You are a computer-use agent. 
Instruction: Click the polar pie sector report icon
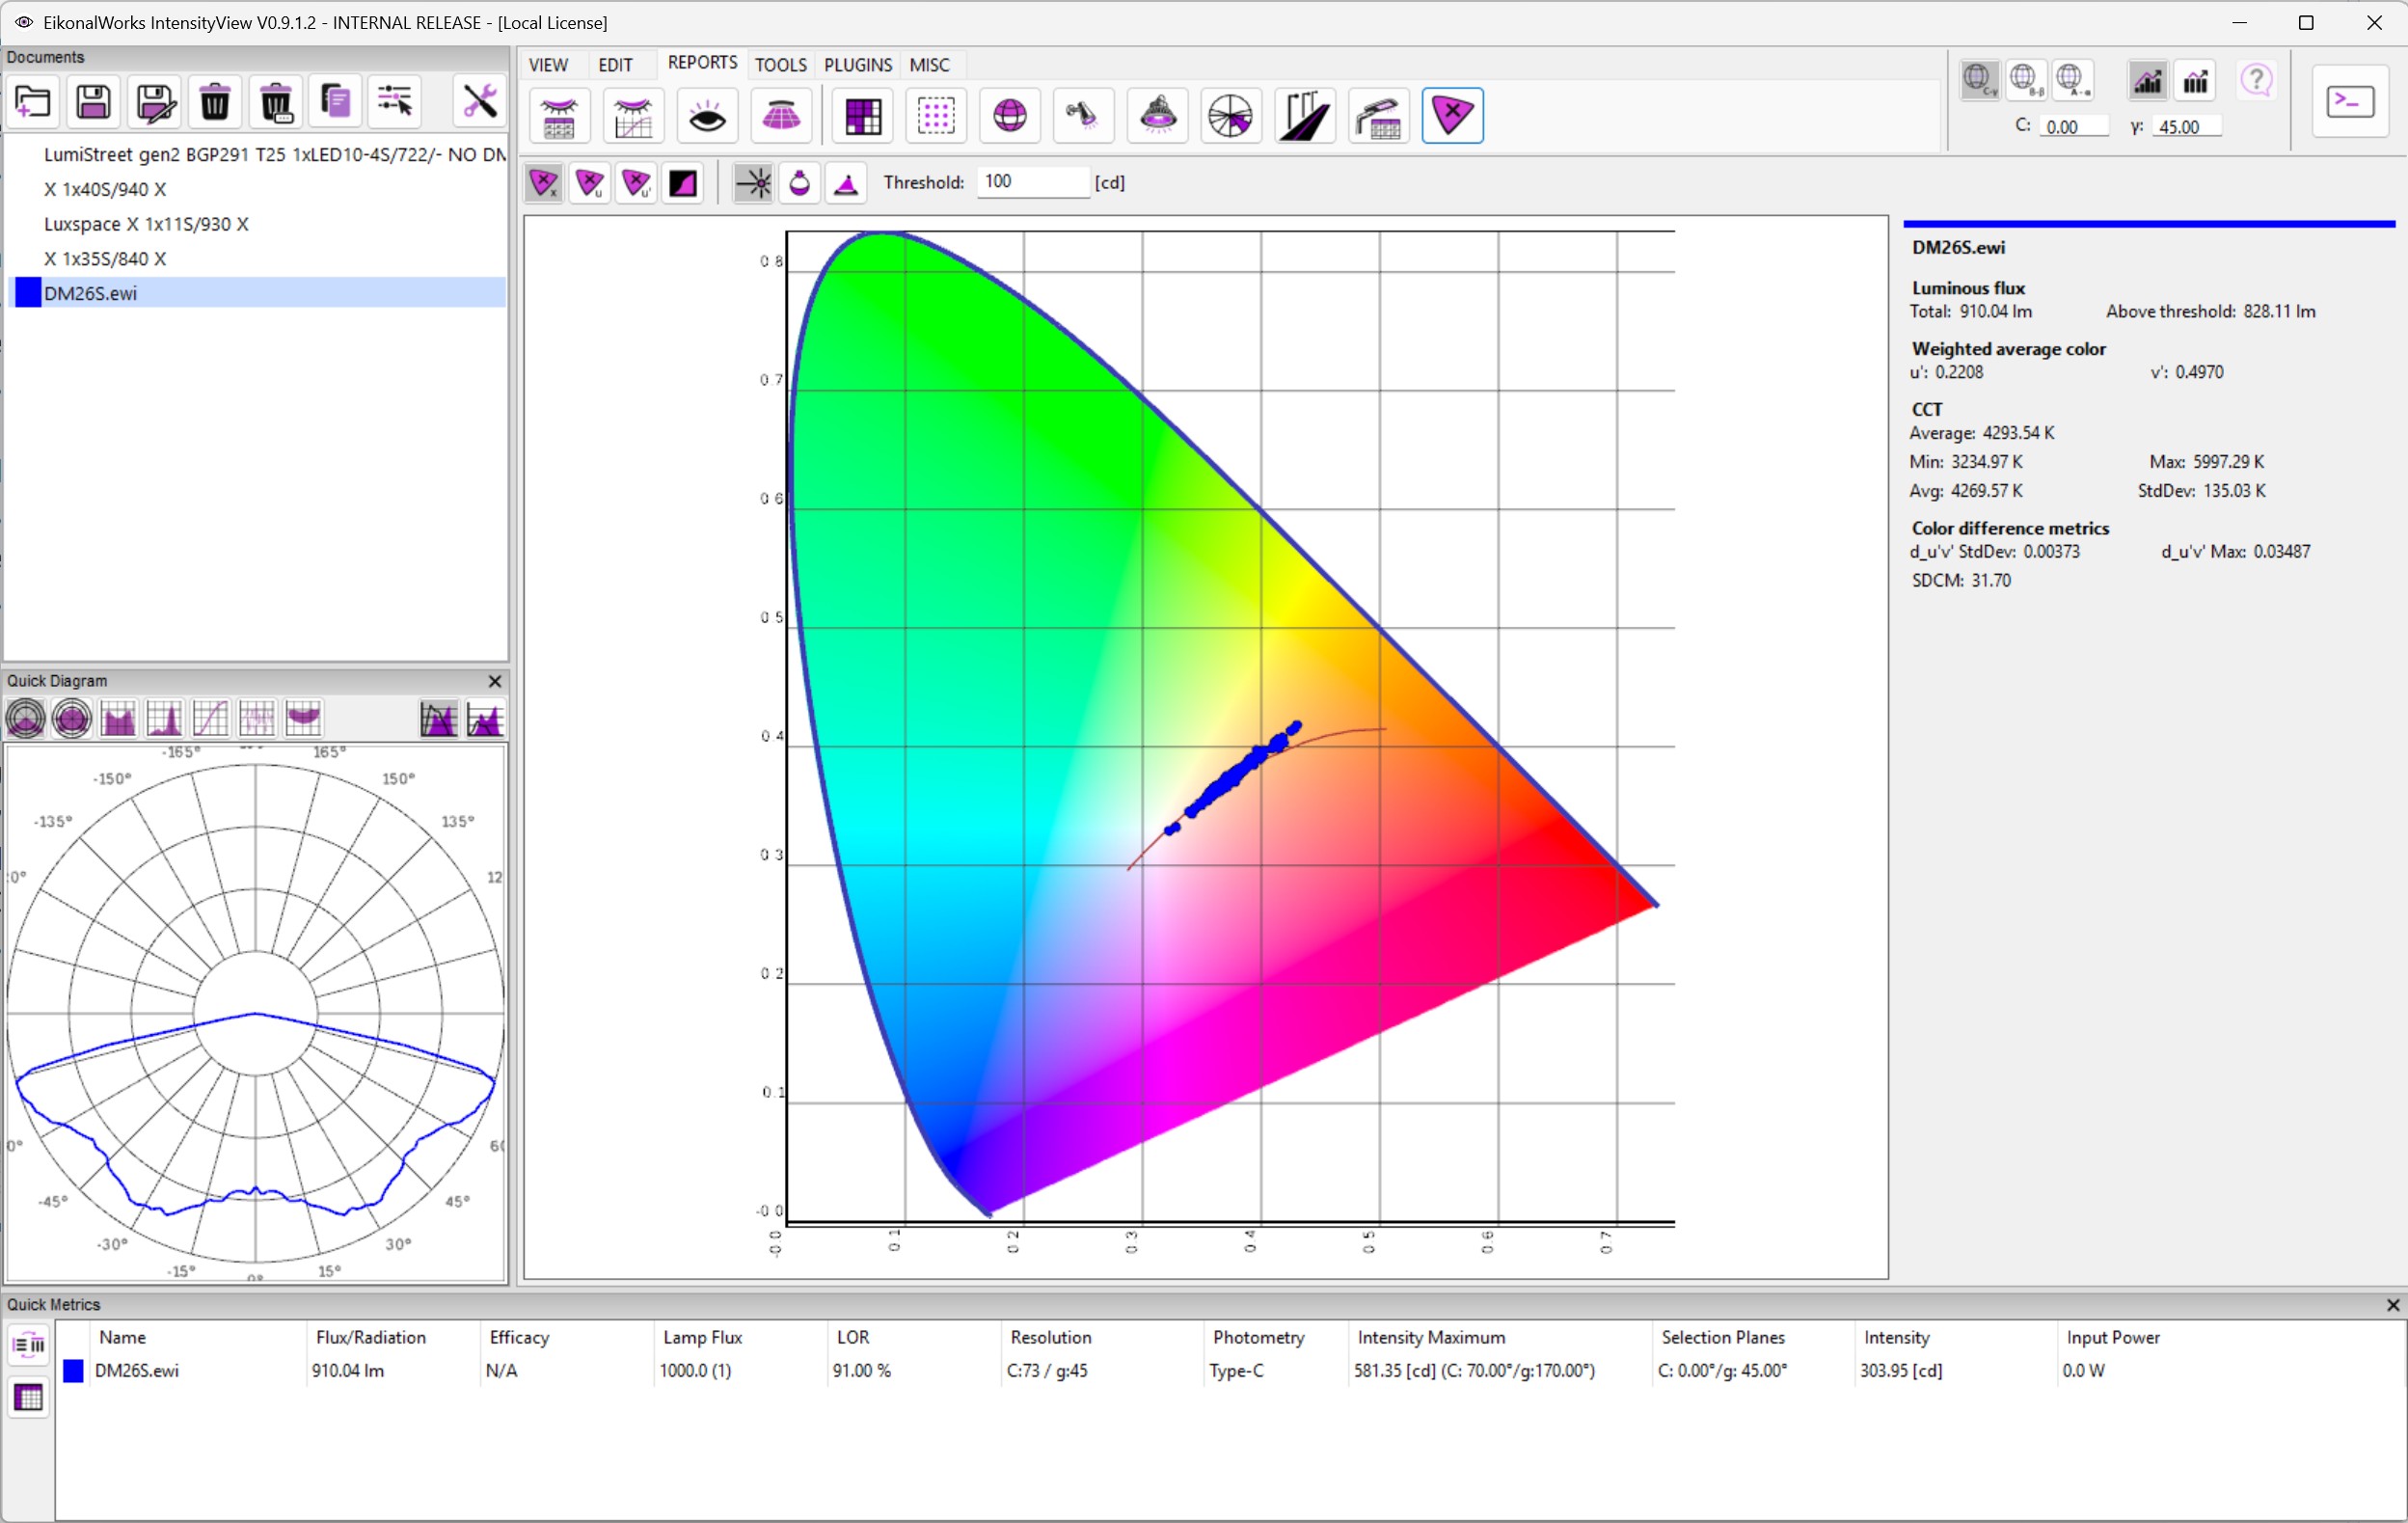pyautogui.click(x=1231, y=116)
